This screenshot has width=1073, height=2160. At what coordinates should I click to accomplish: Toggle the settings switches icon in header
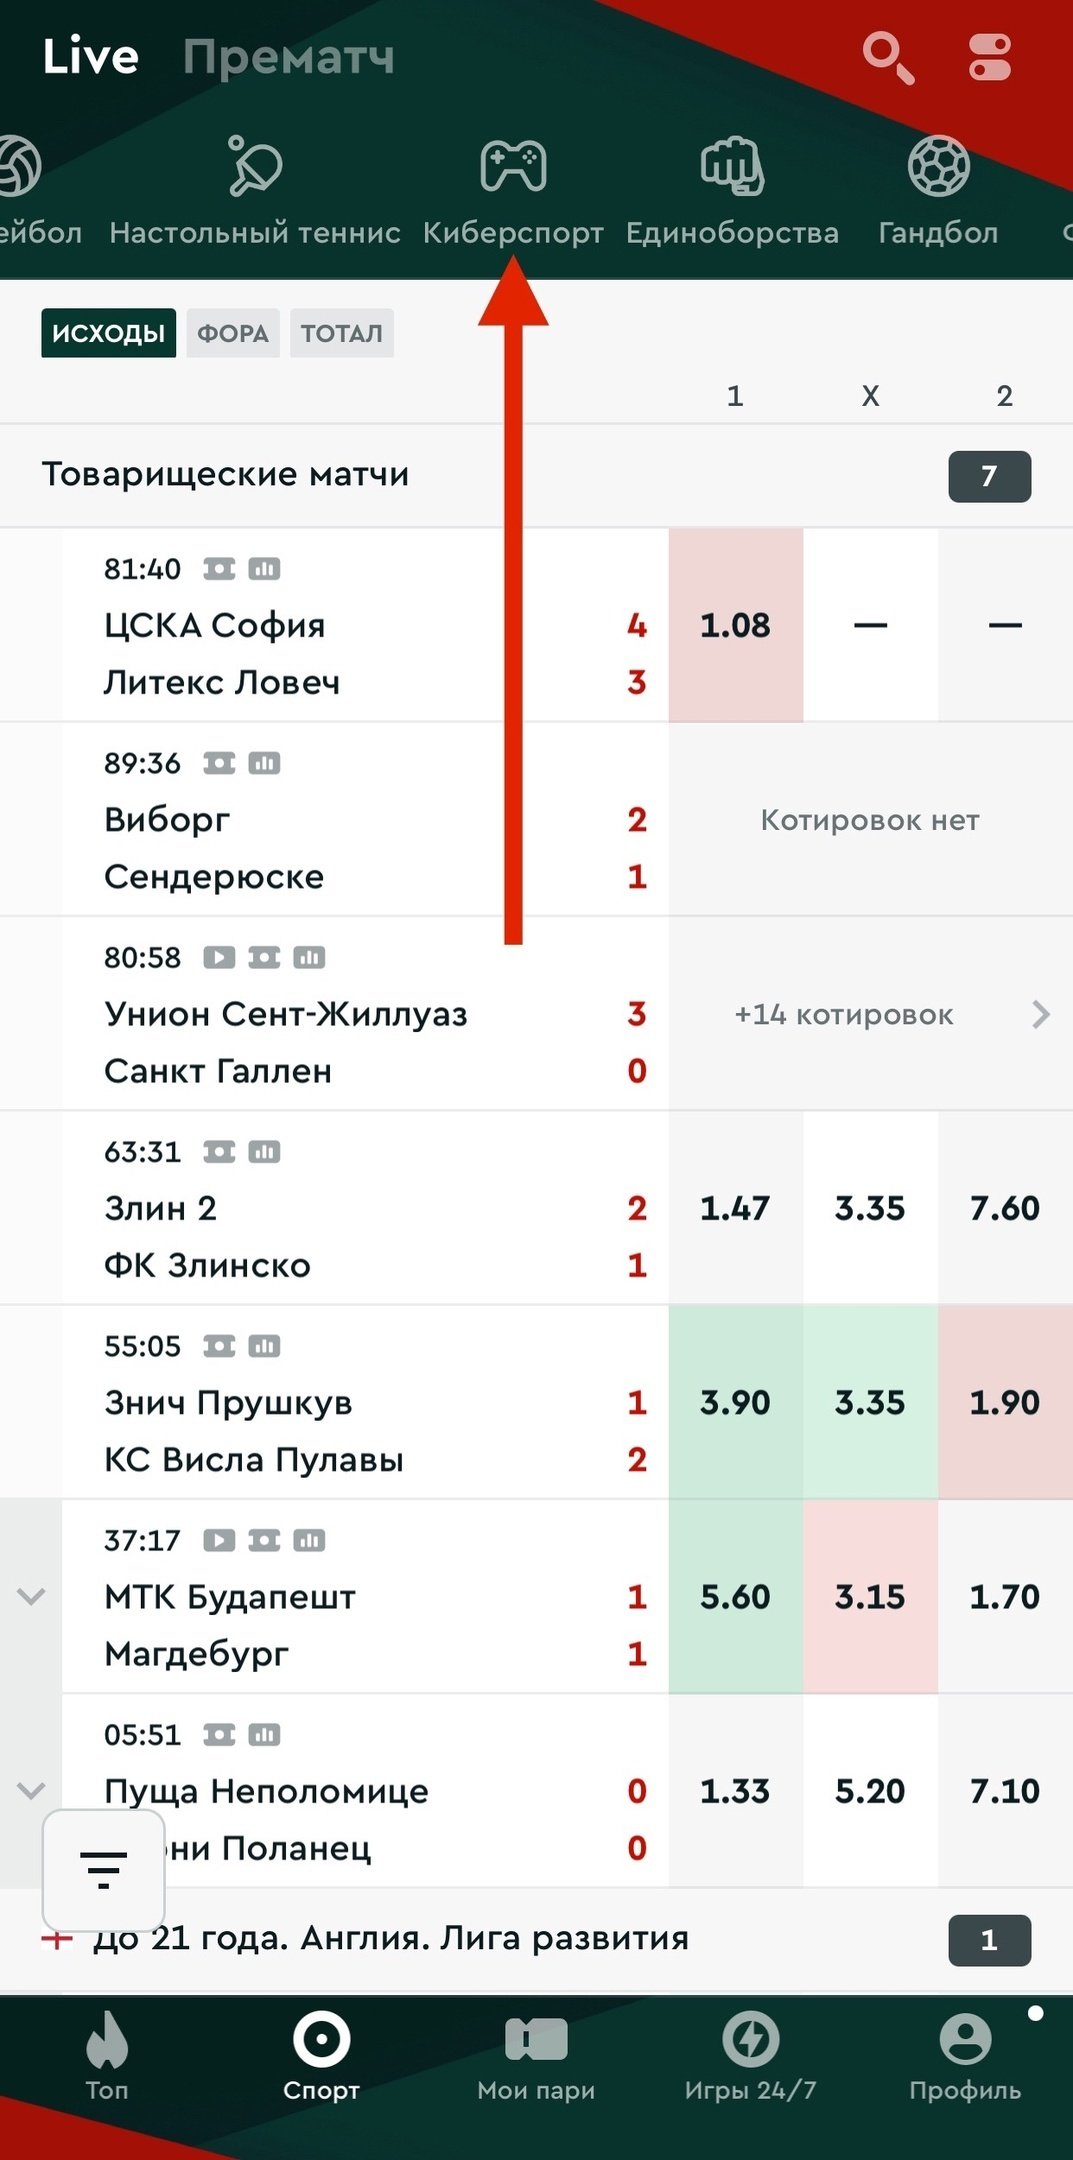(990, 57)
